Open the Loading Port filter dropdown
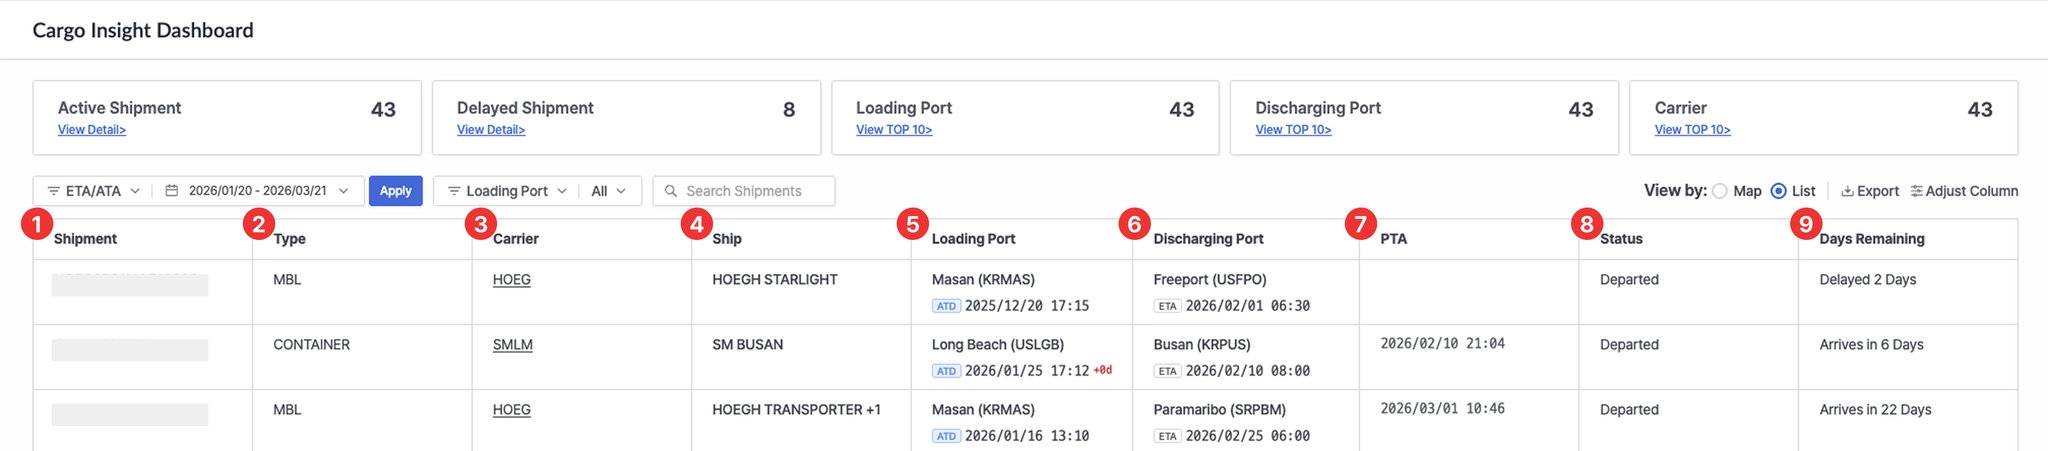The height and width of the screenshot is (451, 2048). click(x=562, y=191)
